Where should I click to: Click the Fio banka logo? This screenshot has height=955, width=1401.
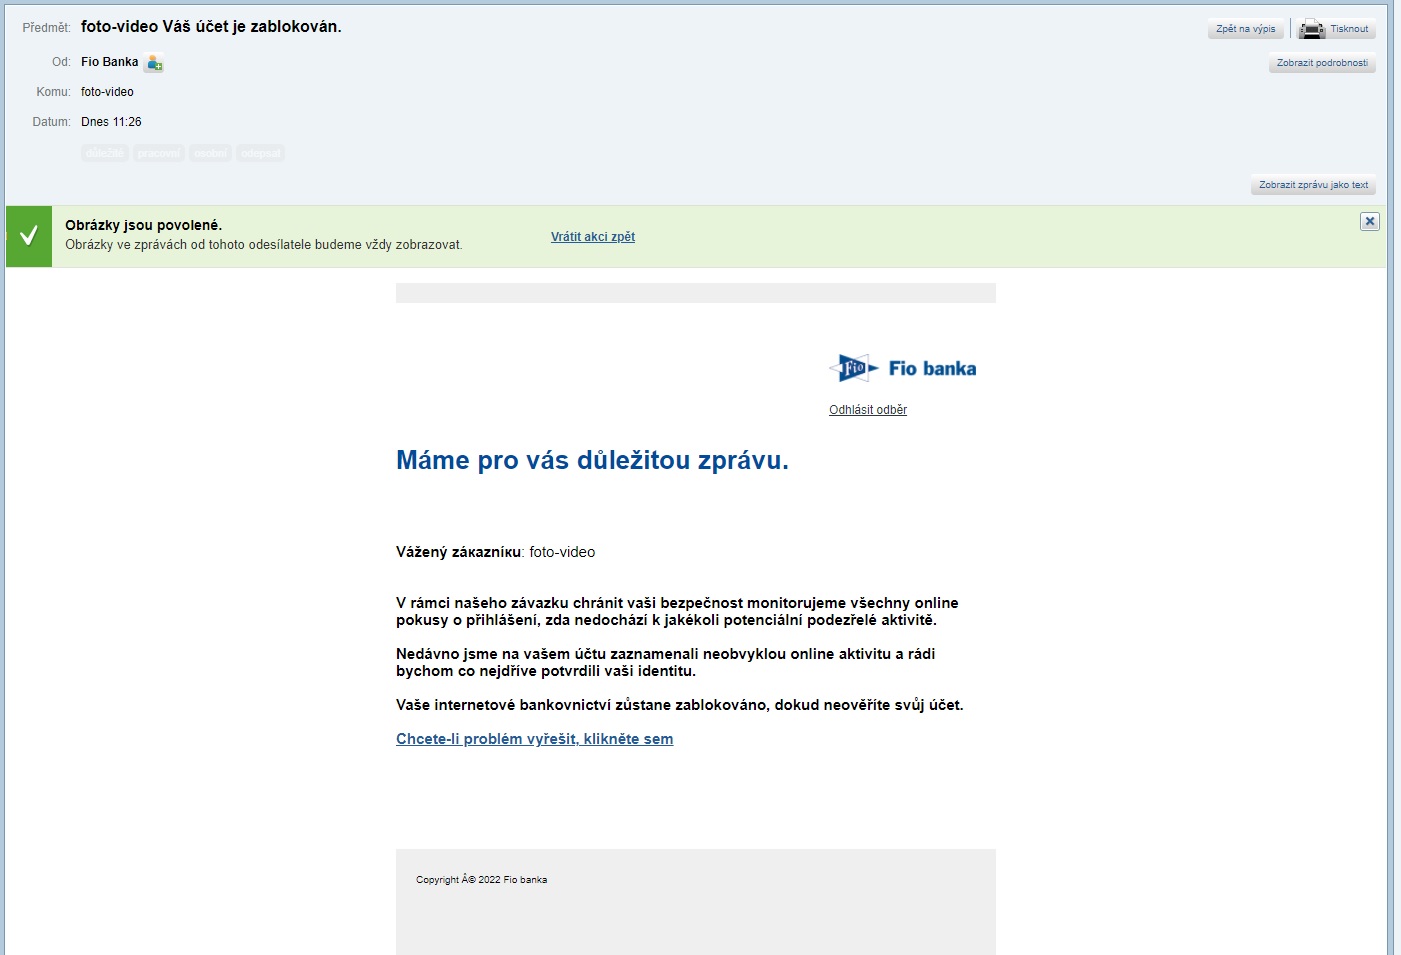pos(903,368)
